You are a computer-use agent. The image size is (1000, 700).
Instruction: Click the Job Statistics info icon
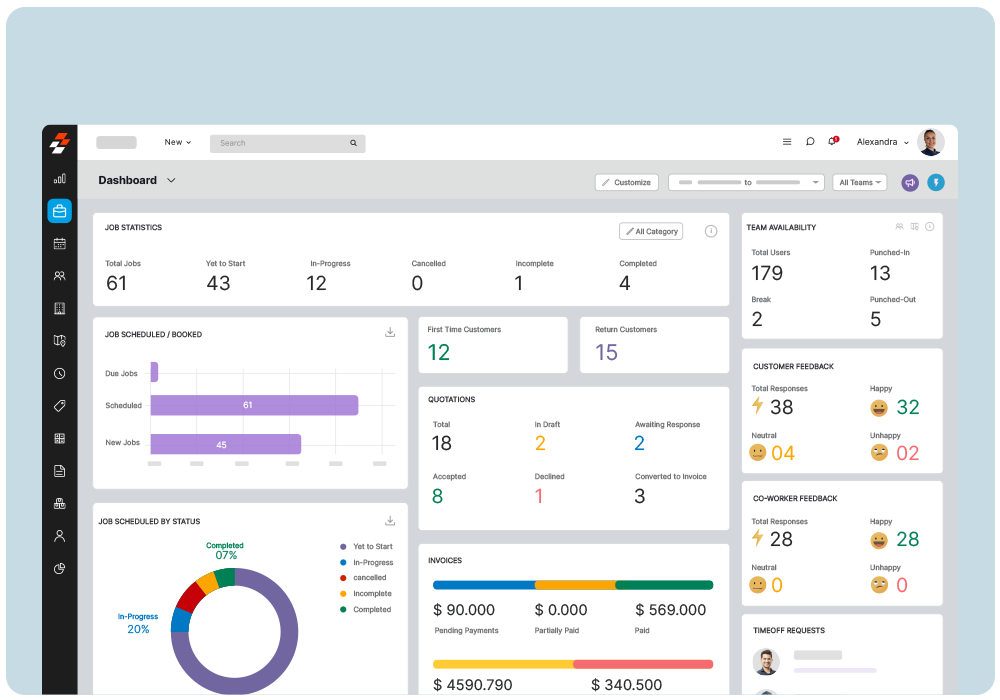coord(711,231)
